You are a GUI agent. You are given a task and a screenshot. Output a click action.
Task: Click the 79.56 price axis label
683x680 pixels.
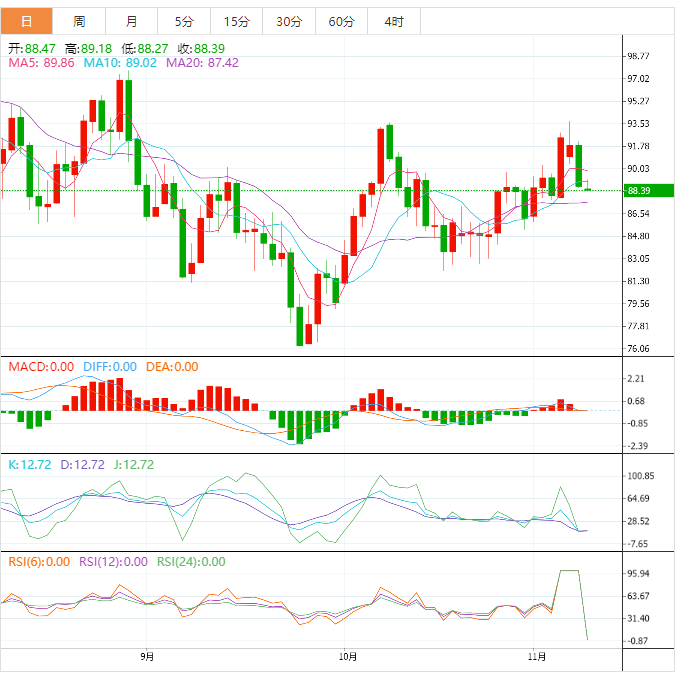[x=638, y=304]
